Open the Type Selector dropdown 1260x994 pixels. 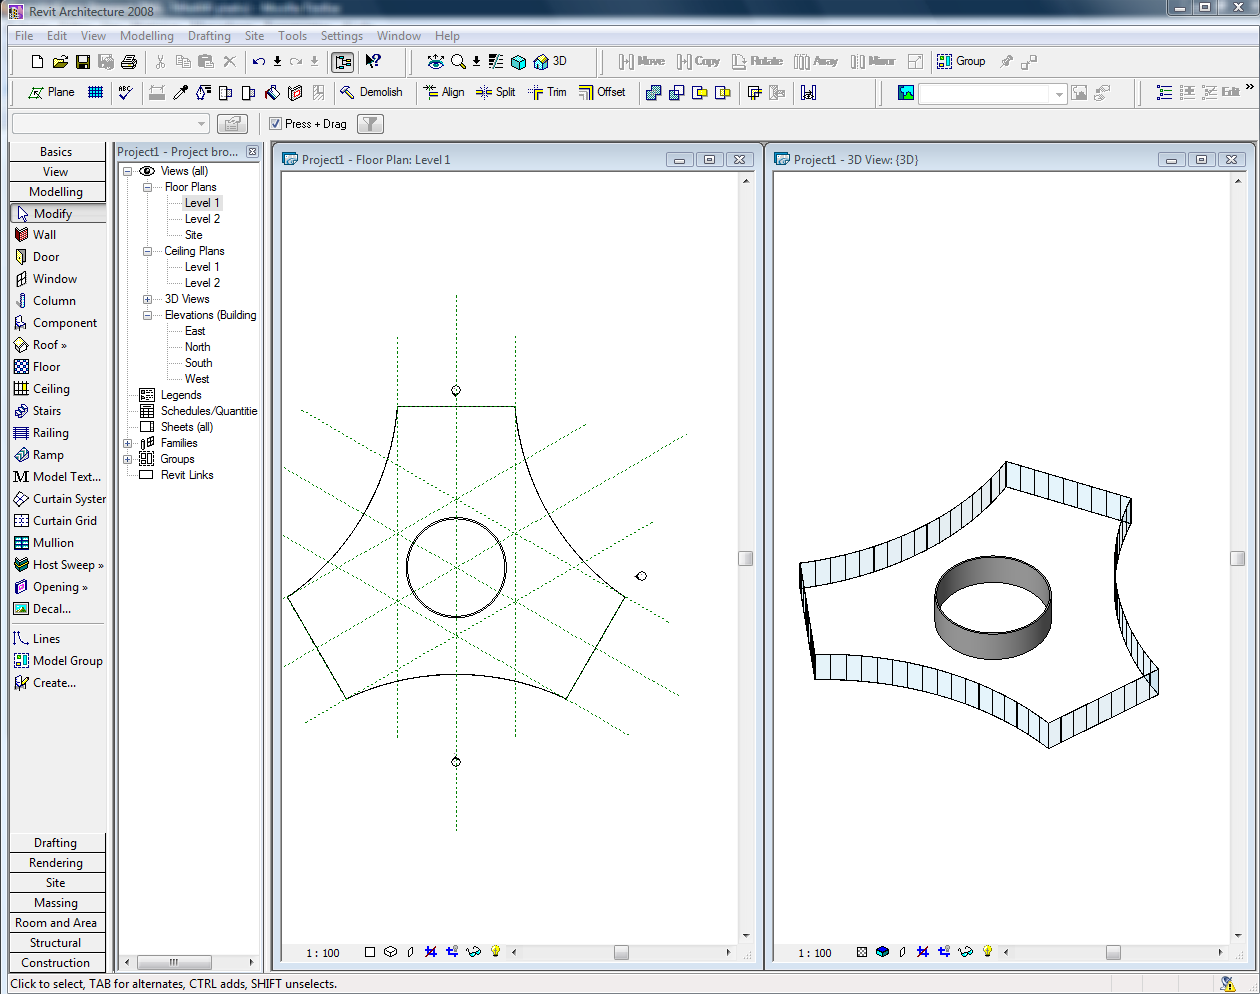(202, 124)
